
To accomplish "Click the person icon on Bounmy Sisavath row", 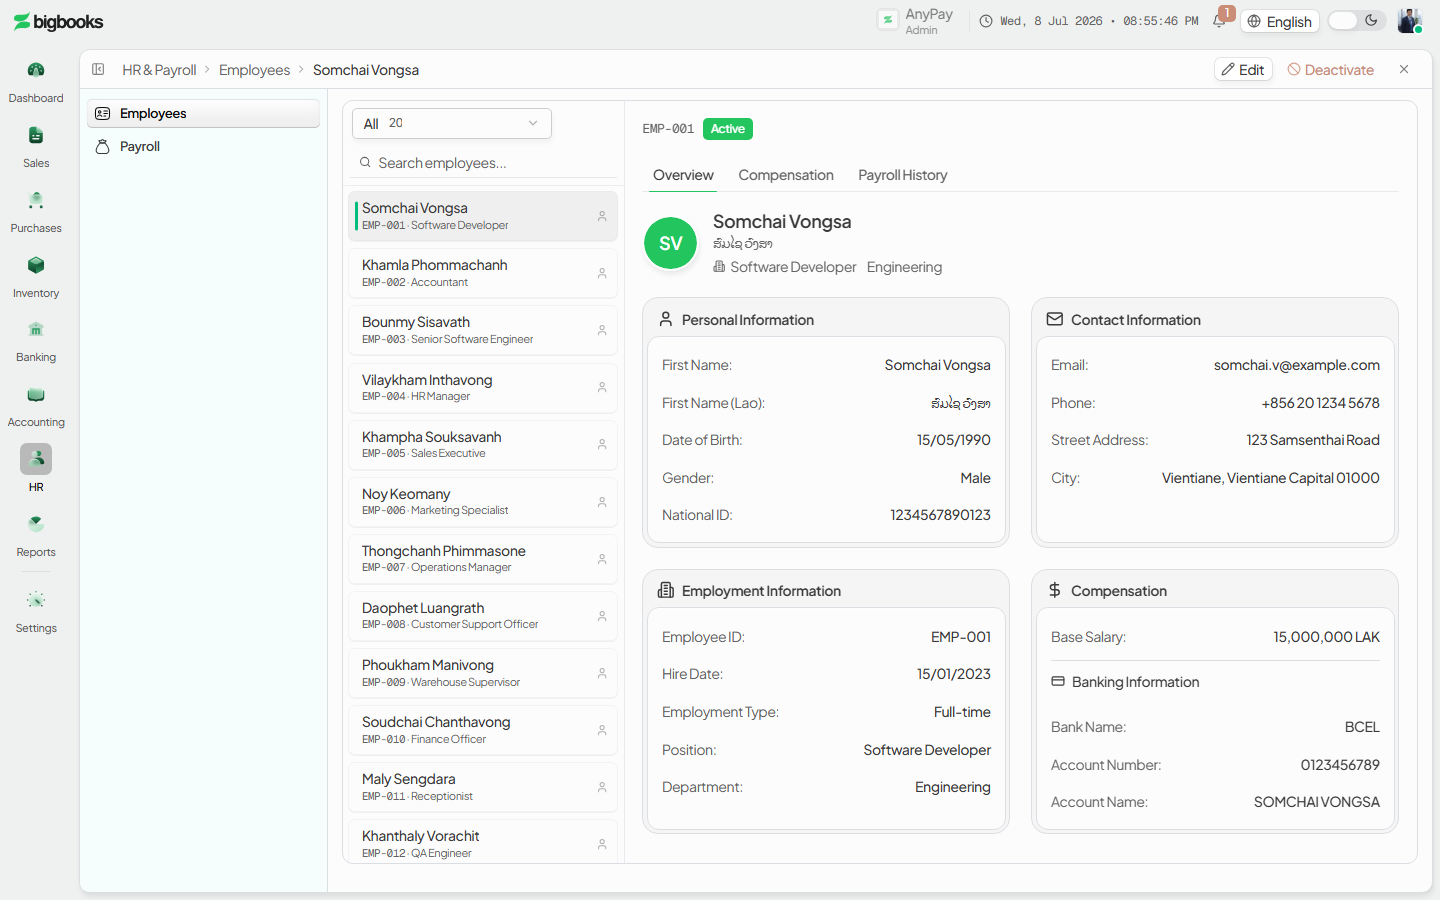I will [602, 330].
